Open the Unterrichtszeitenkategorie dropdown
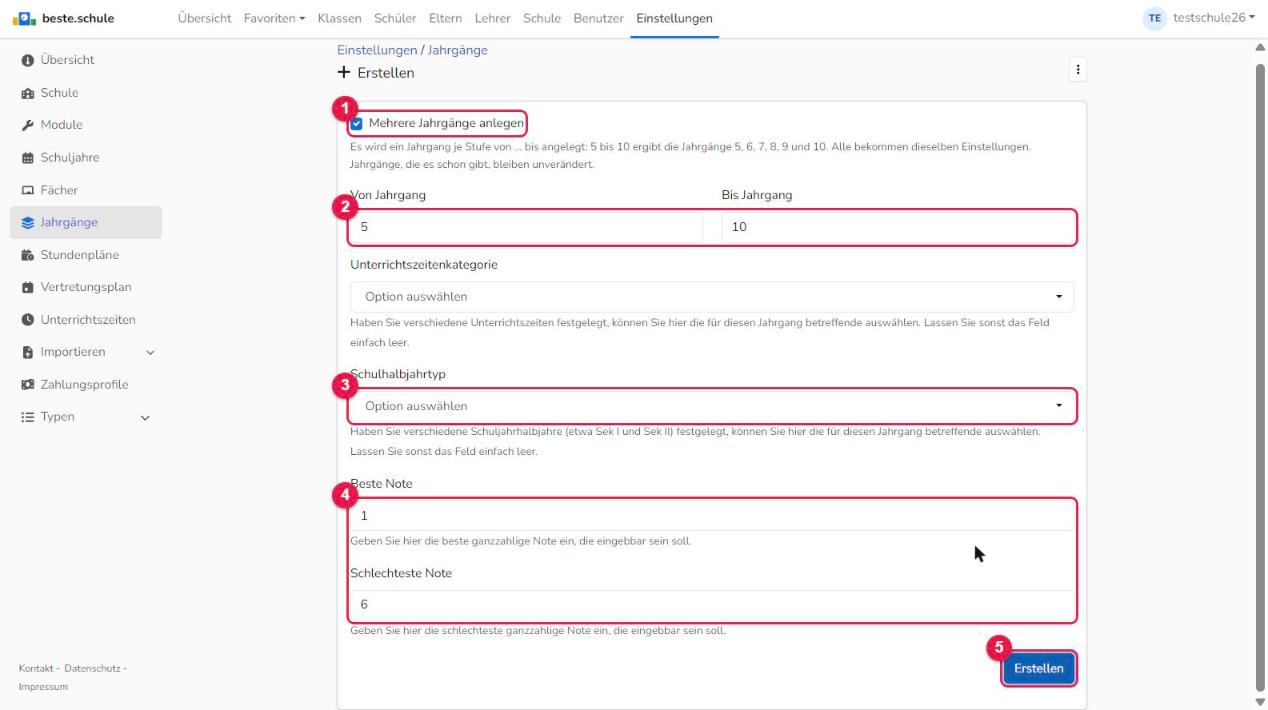The height and width of the screenshot is (710, 1268). 712,297
